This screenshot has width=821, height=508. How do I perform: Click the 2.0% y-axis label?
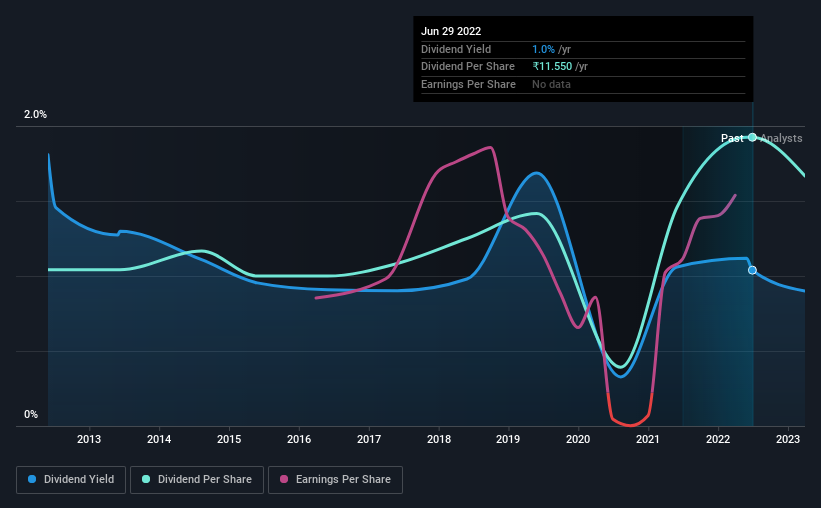(35, 114)
